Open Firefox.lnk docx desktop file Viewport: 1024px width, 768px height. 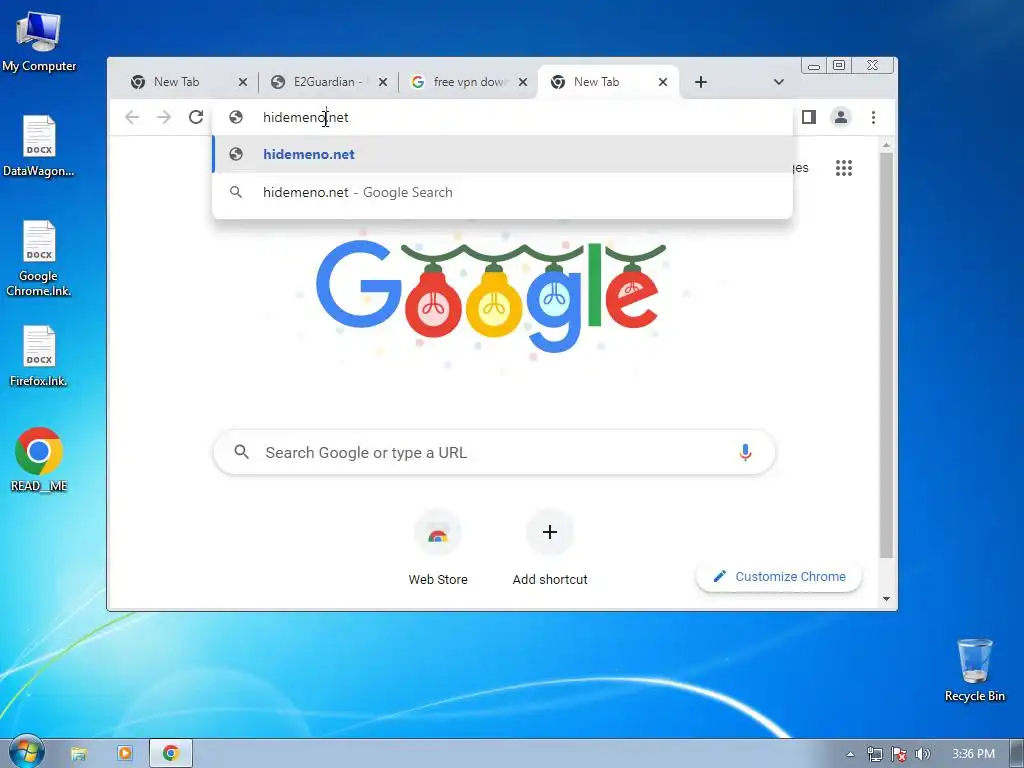coord(39,356)
